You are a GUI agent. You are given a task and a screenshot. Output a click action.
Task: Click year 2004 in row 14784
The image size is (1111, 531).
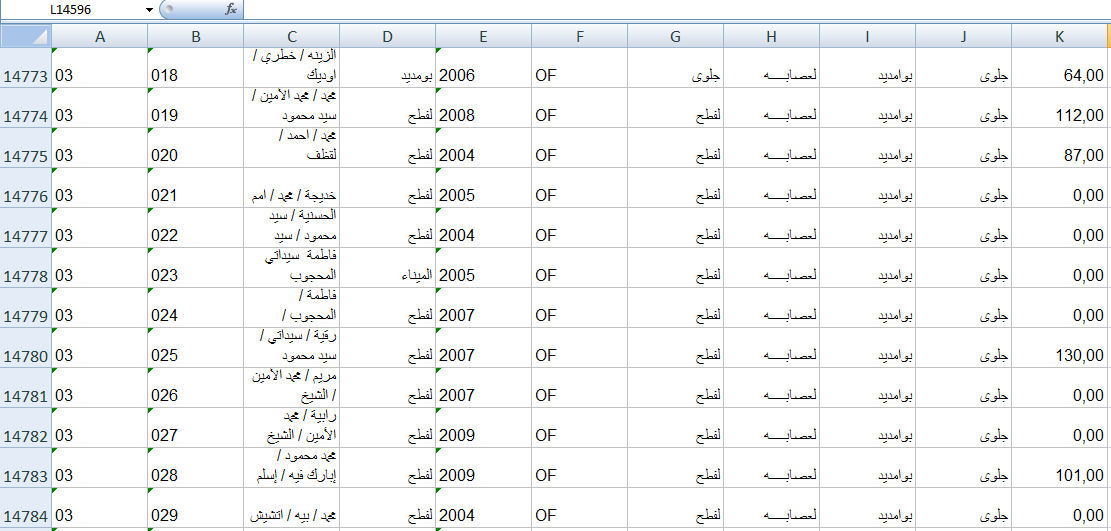tap(483, 507)
